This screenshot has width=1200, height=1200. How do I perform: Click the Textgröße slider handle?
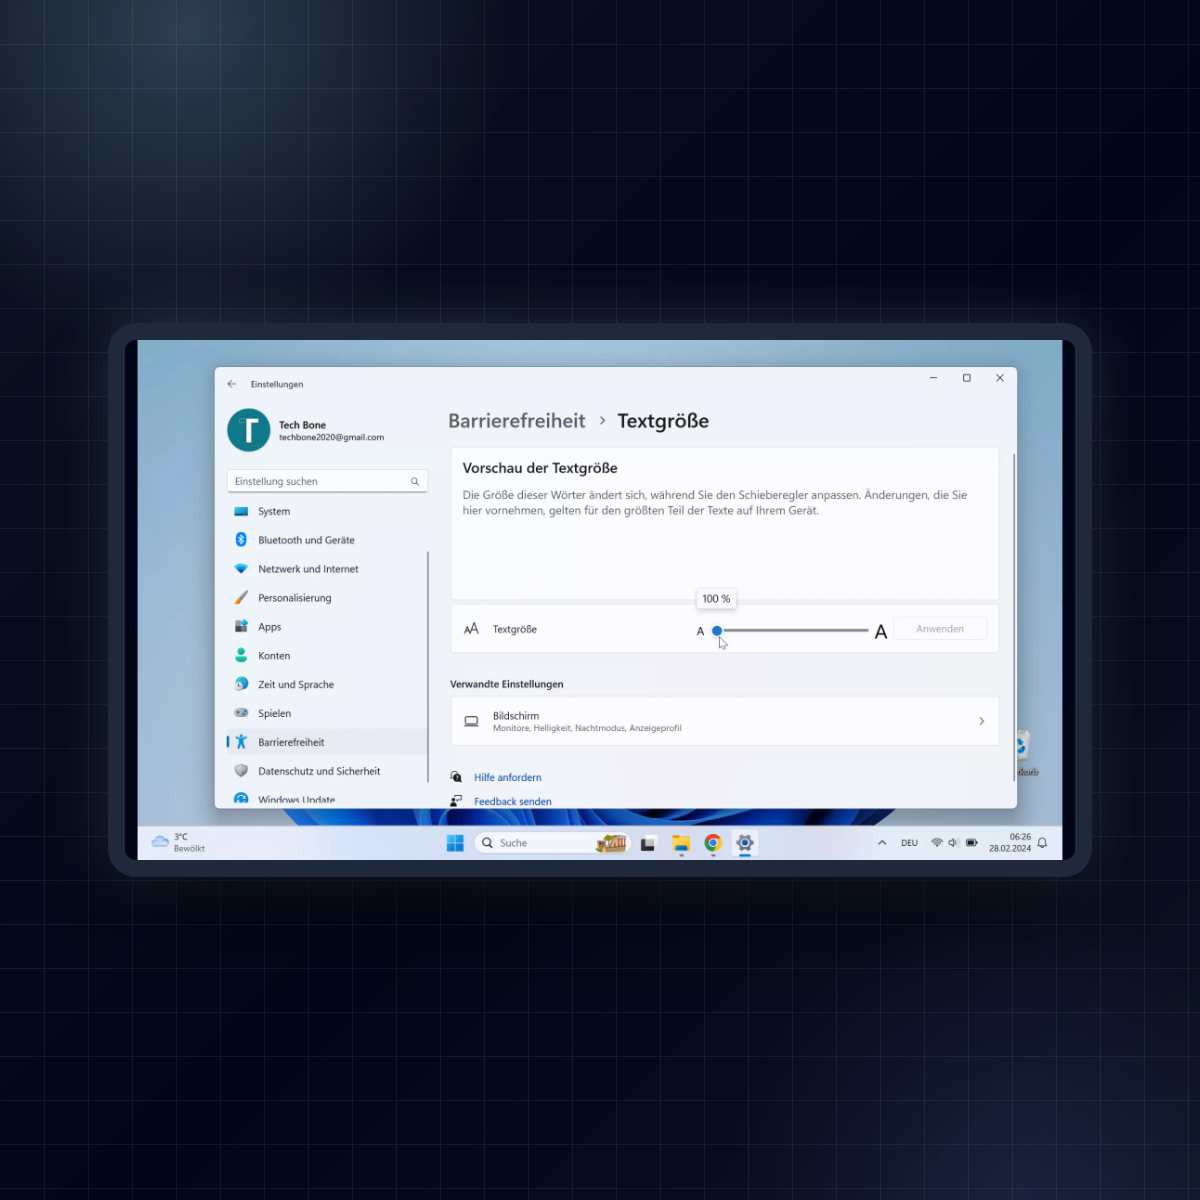pos(717,630)
